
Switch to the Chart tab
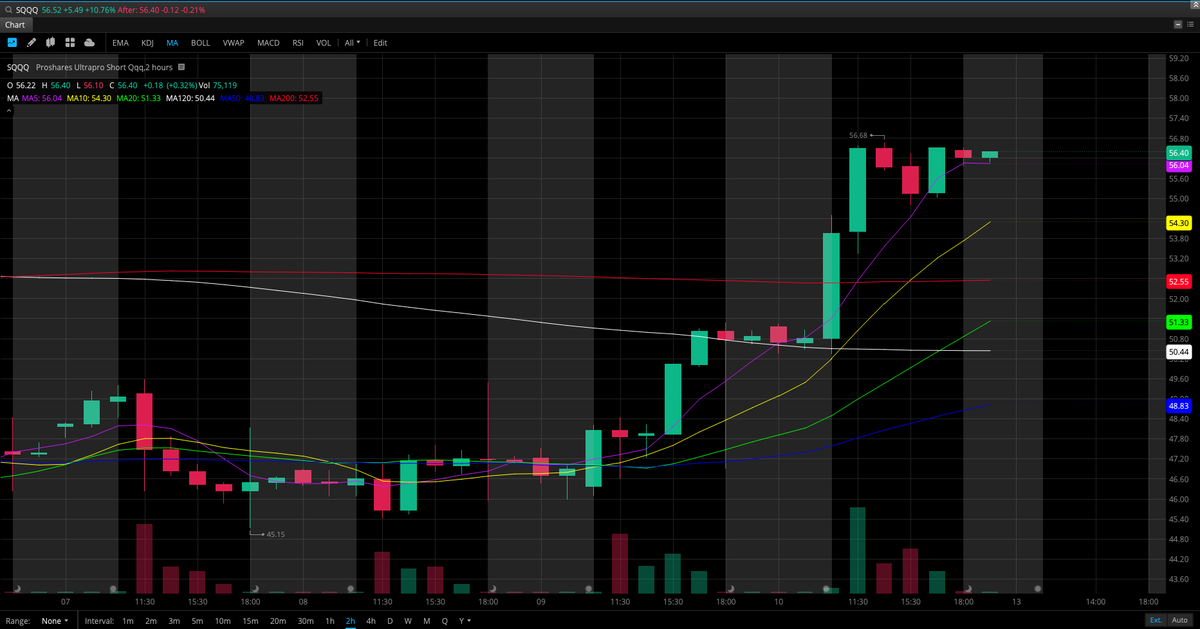pyautogui.click(x=15, y=24)
